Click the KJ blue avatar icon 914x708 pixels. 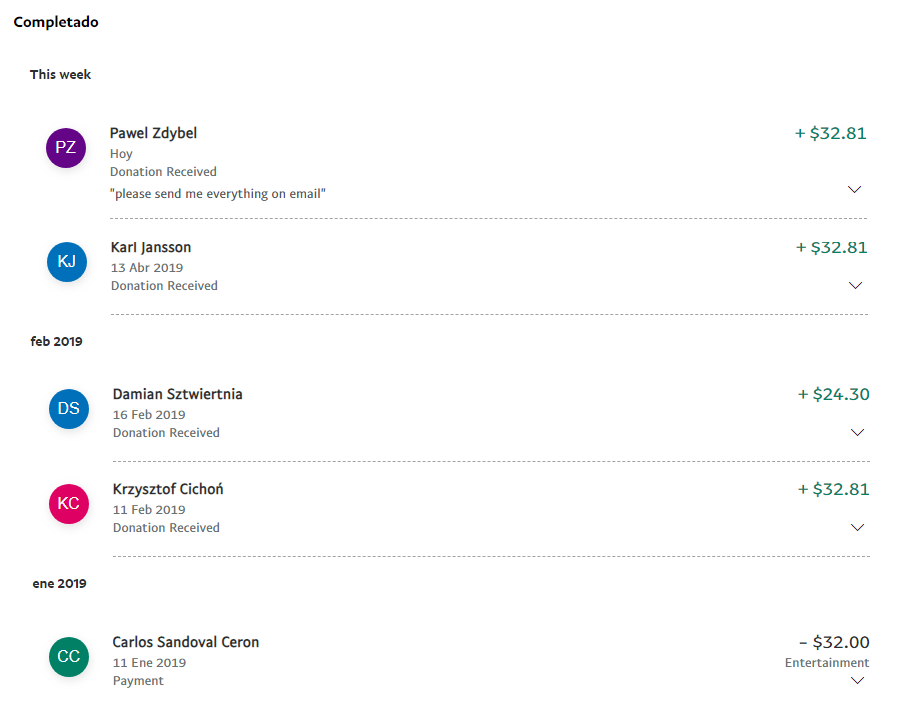coord(67,262)
